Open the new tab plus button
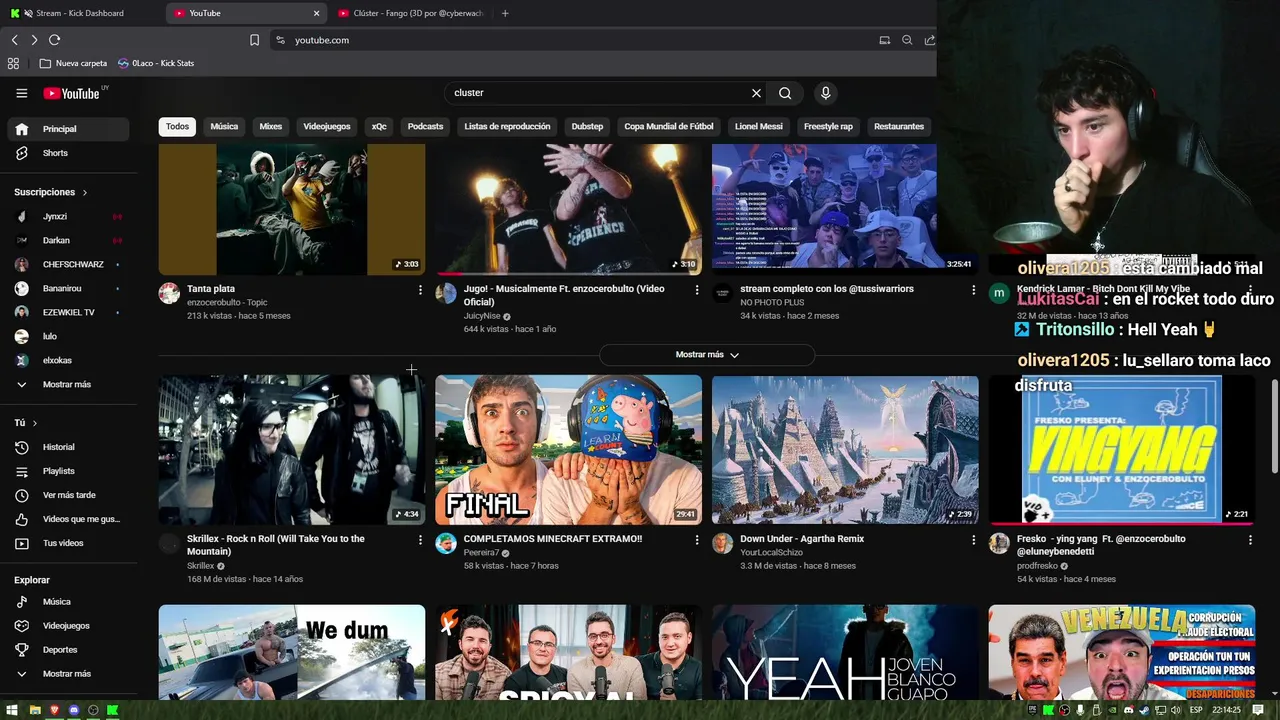Screen dimensions: 1280x720 click(x=505, y=13)
